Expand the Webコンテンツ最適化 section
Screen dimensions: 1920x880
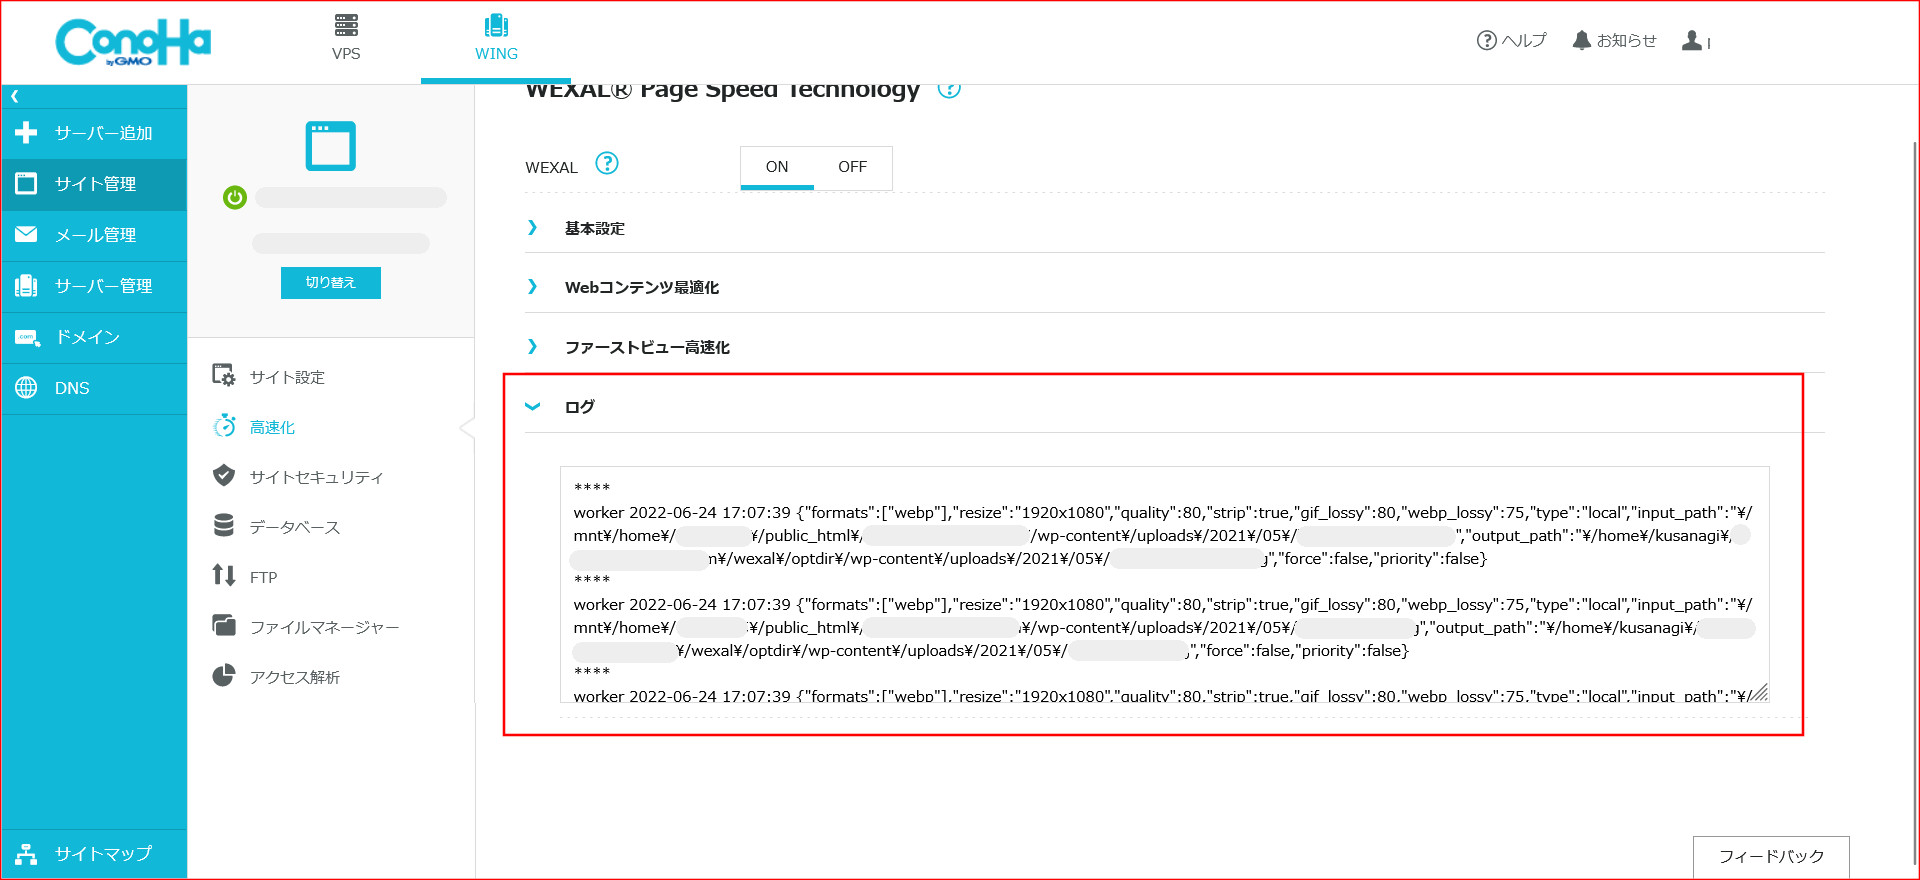click(641, 288)
